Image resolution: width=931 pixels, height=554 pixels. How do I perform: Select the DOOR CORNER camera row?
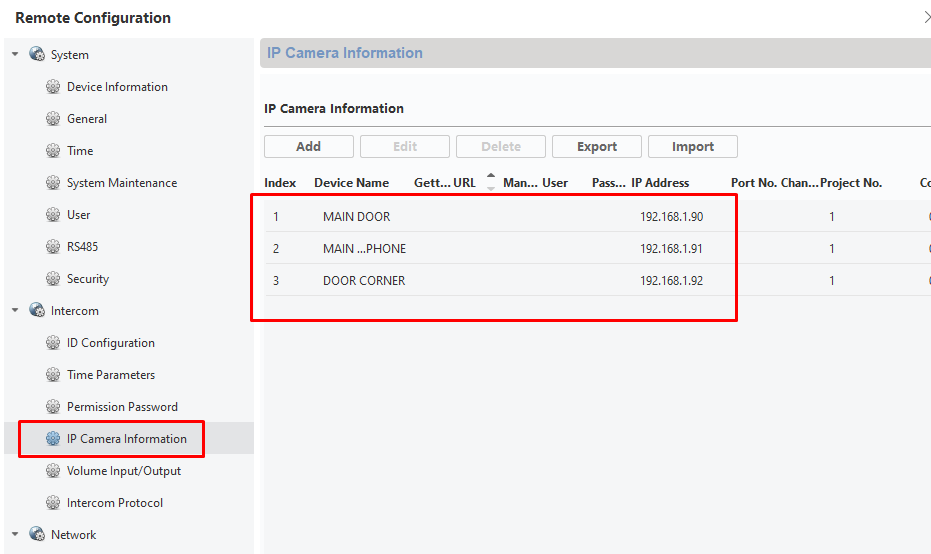597,280
